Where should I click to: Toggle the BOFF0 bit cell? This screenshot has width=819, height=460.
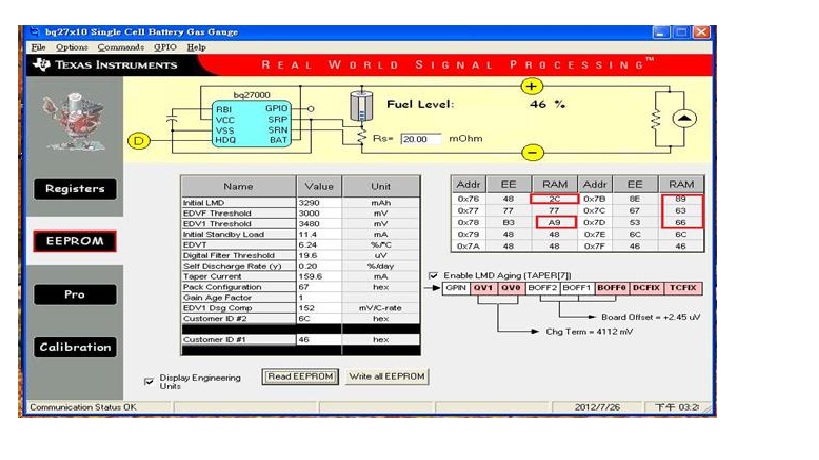click(611, 288)
